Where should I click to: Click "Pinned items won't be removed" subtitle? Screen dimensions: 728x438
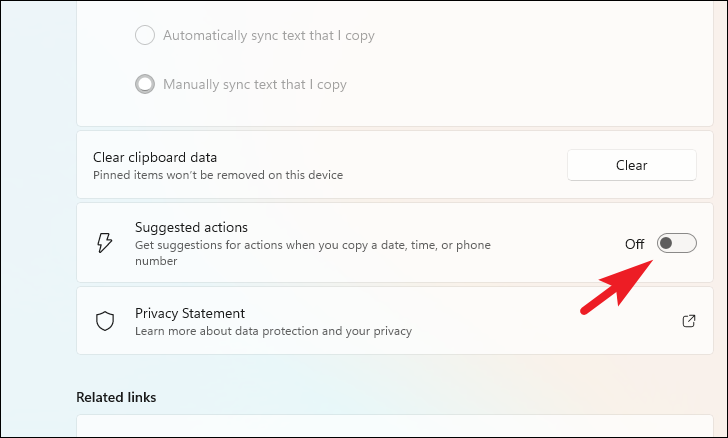click(x=218, y=175)
